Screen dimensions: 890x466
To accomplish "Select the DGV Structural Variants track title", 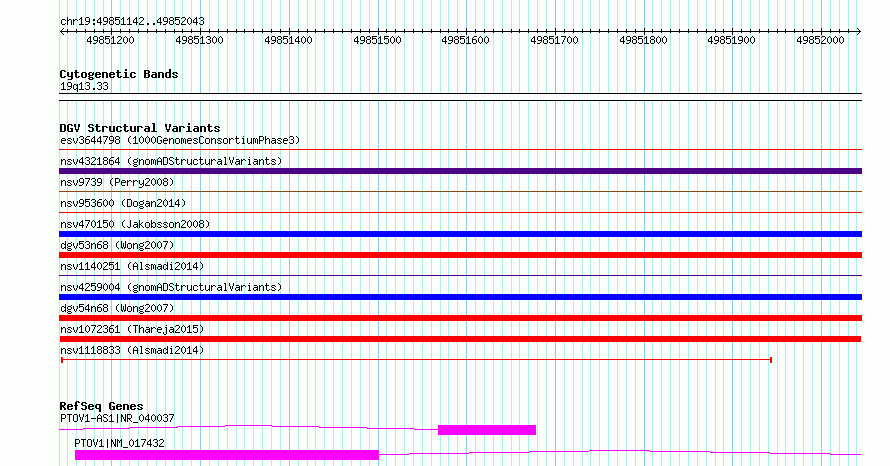I will 140,128.
